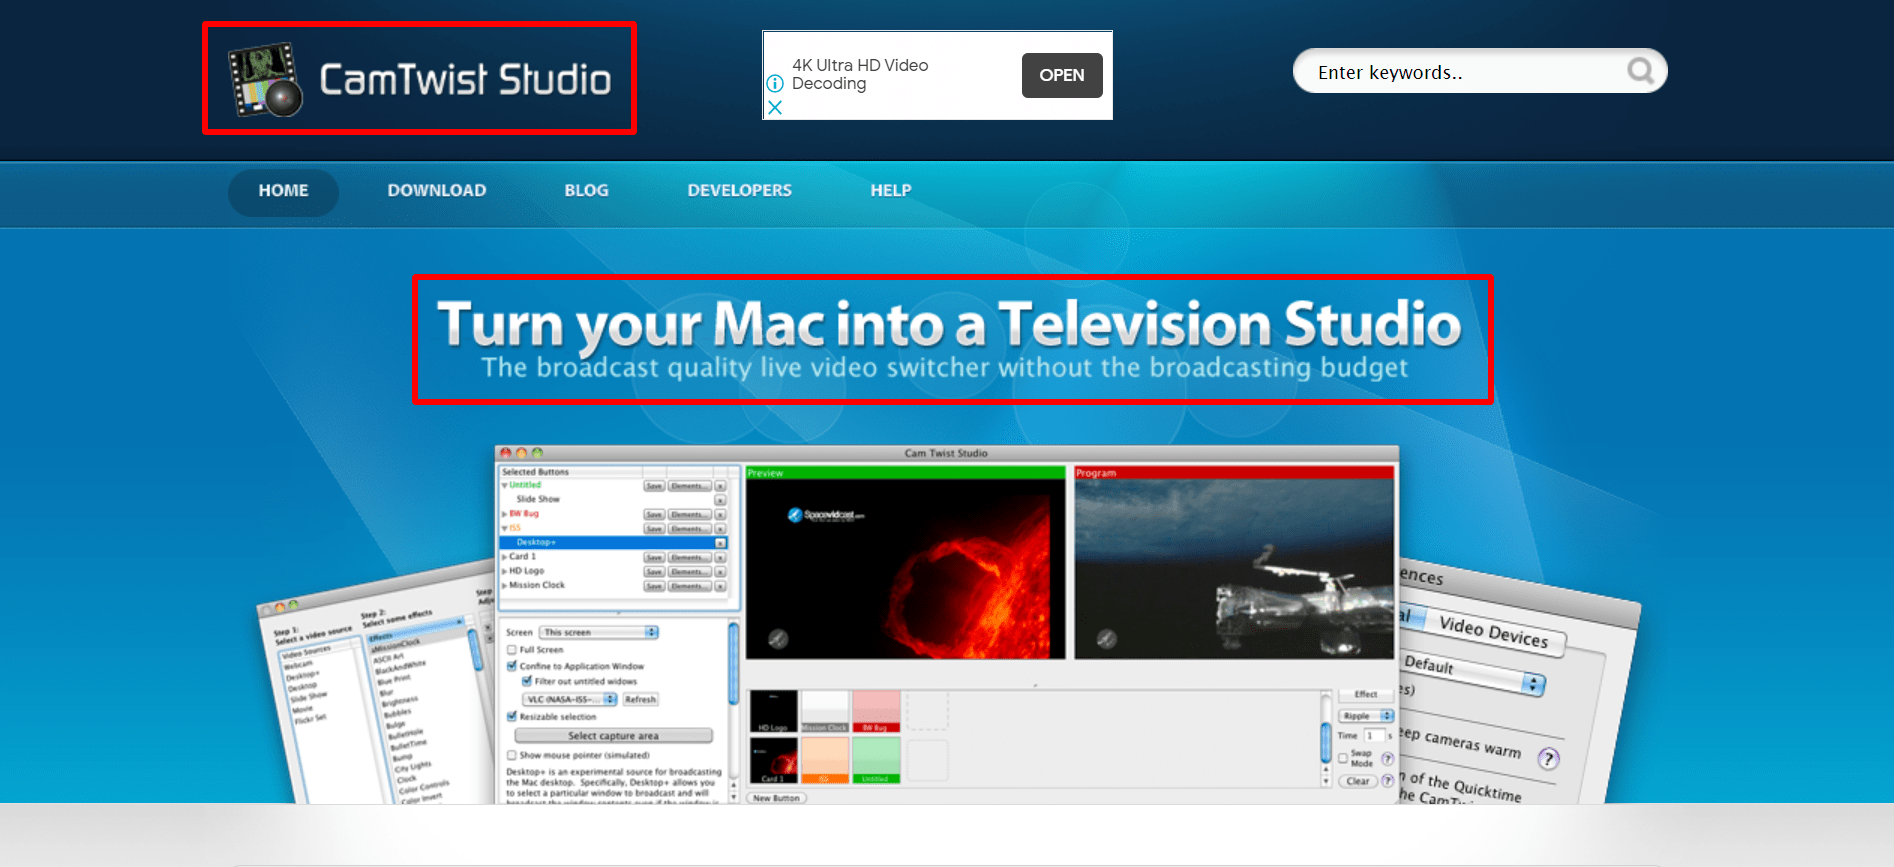Select the Mission Clock thumbnail button

pyautogui.click(x=825, y=711)
